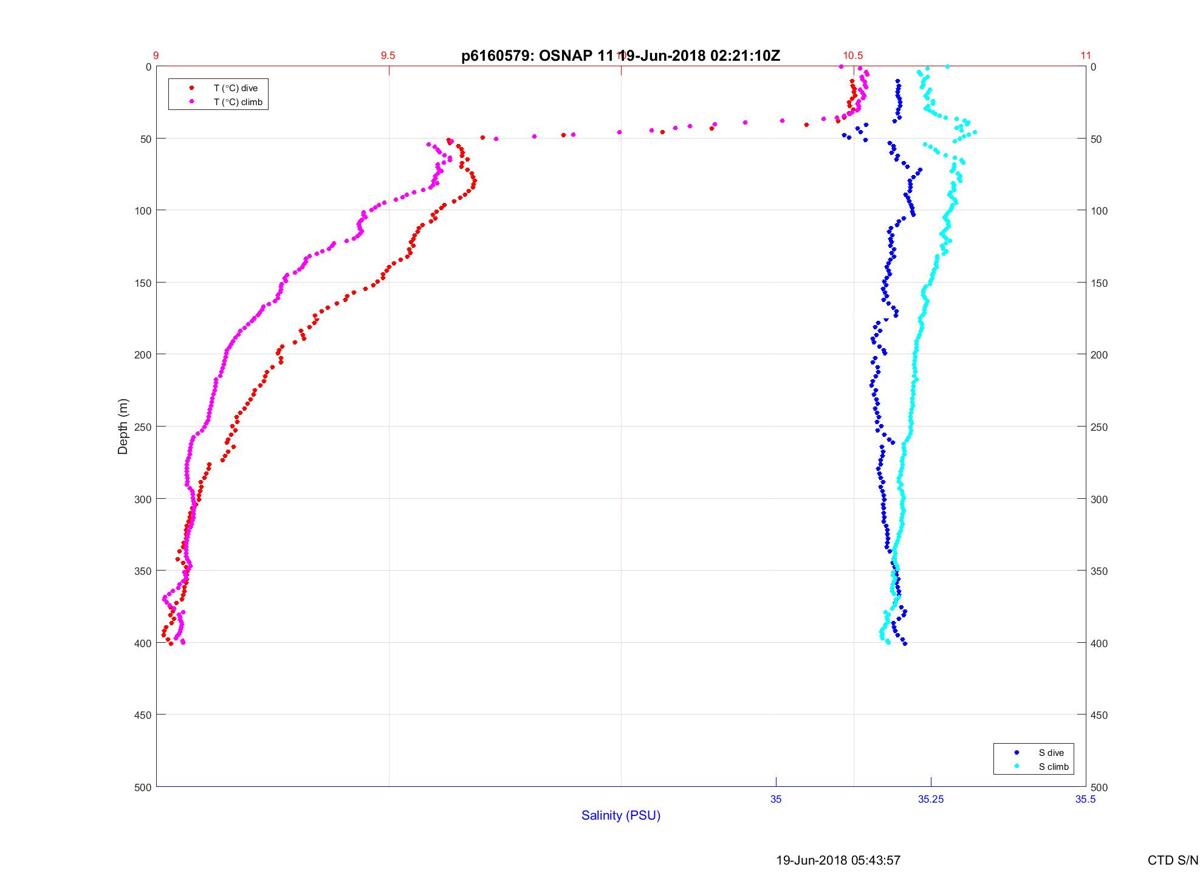Pick the red marker beside 'T (°C) dive'
This screenshot has height=885, width=1200.
(x=190, y=88)
